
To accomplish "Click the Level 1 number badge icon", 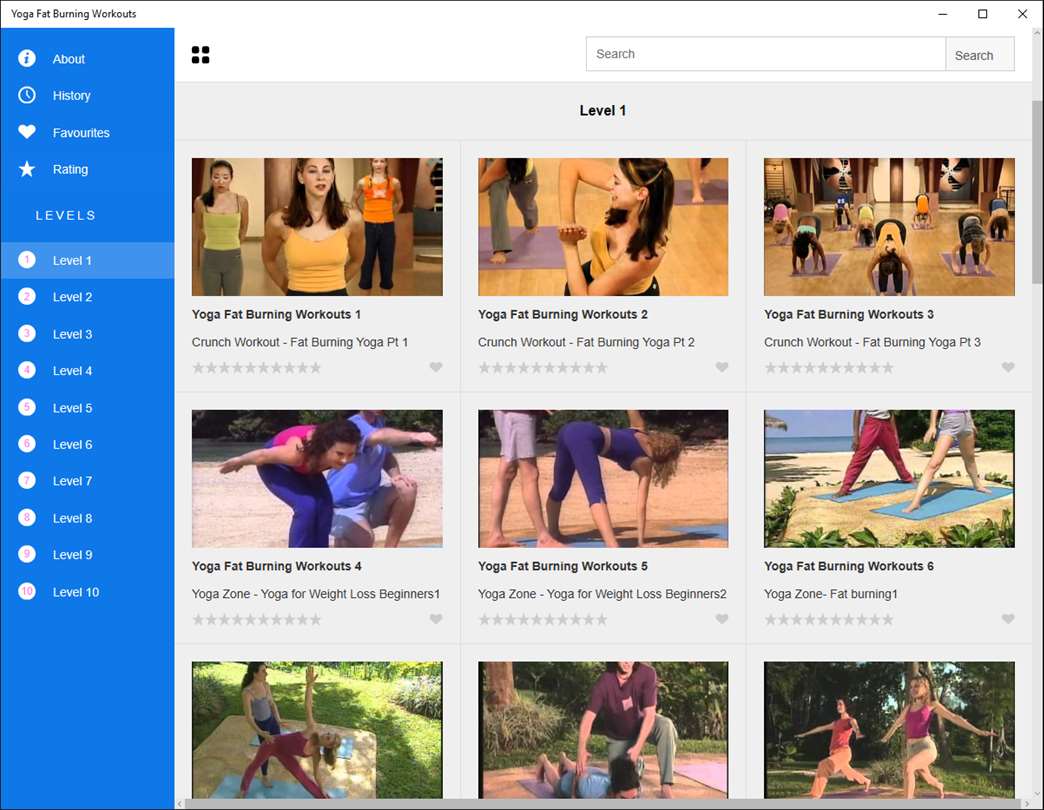I will pos(27,260).
